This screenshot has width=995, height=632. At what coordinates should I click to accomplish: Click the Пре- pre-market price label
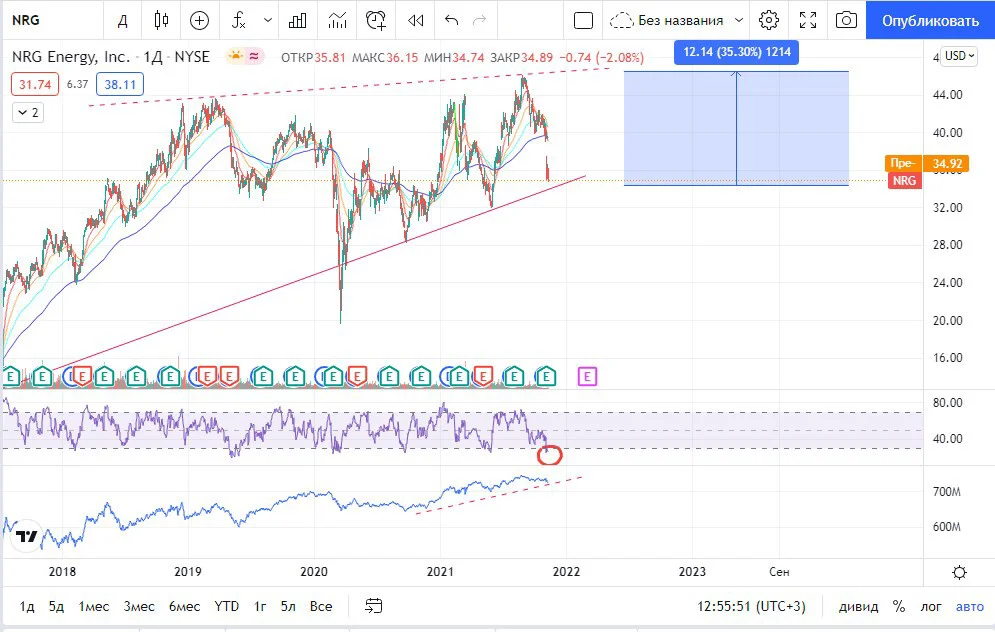[903, 163]
